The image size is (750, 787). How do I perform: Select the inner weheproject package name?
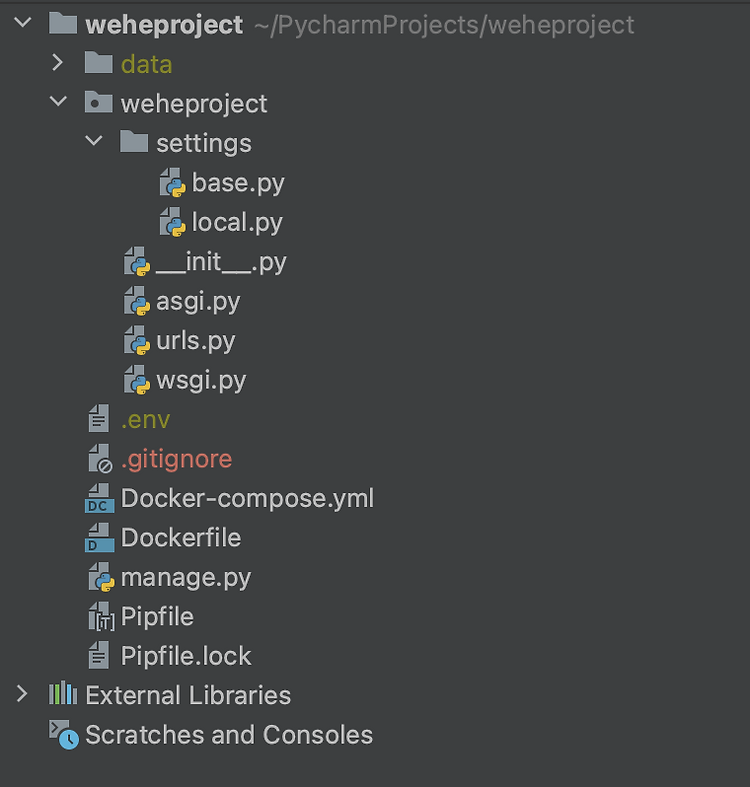[194, 104]
